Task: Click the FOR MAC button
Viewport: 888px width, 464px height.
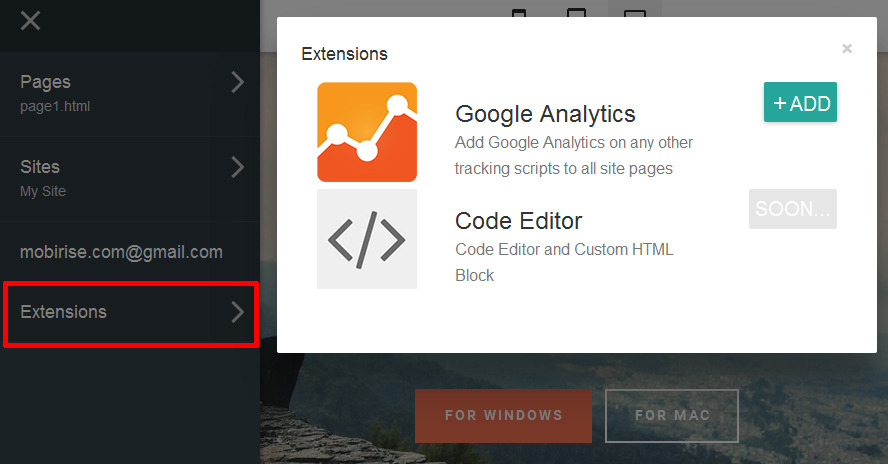Action: coord(672,416)
